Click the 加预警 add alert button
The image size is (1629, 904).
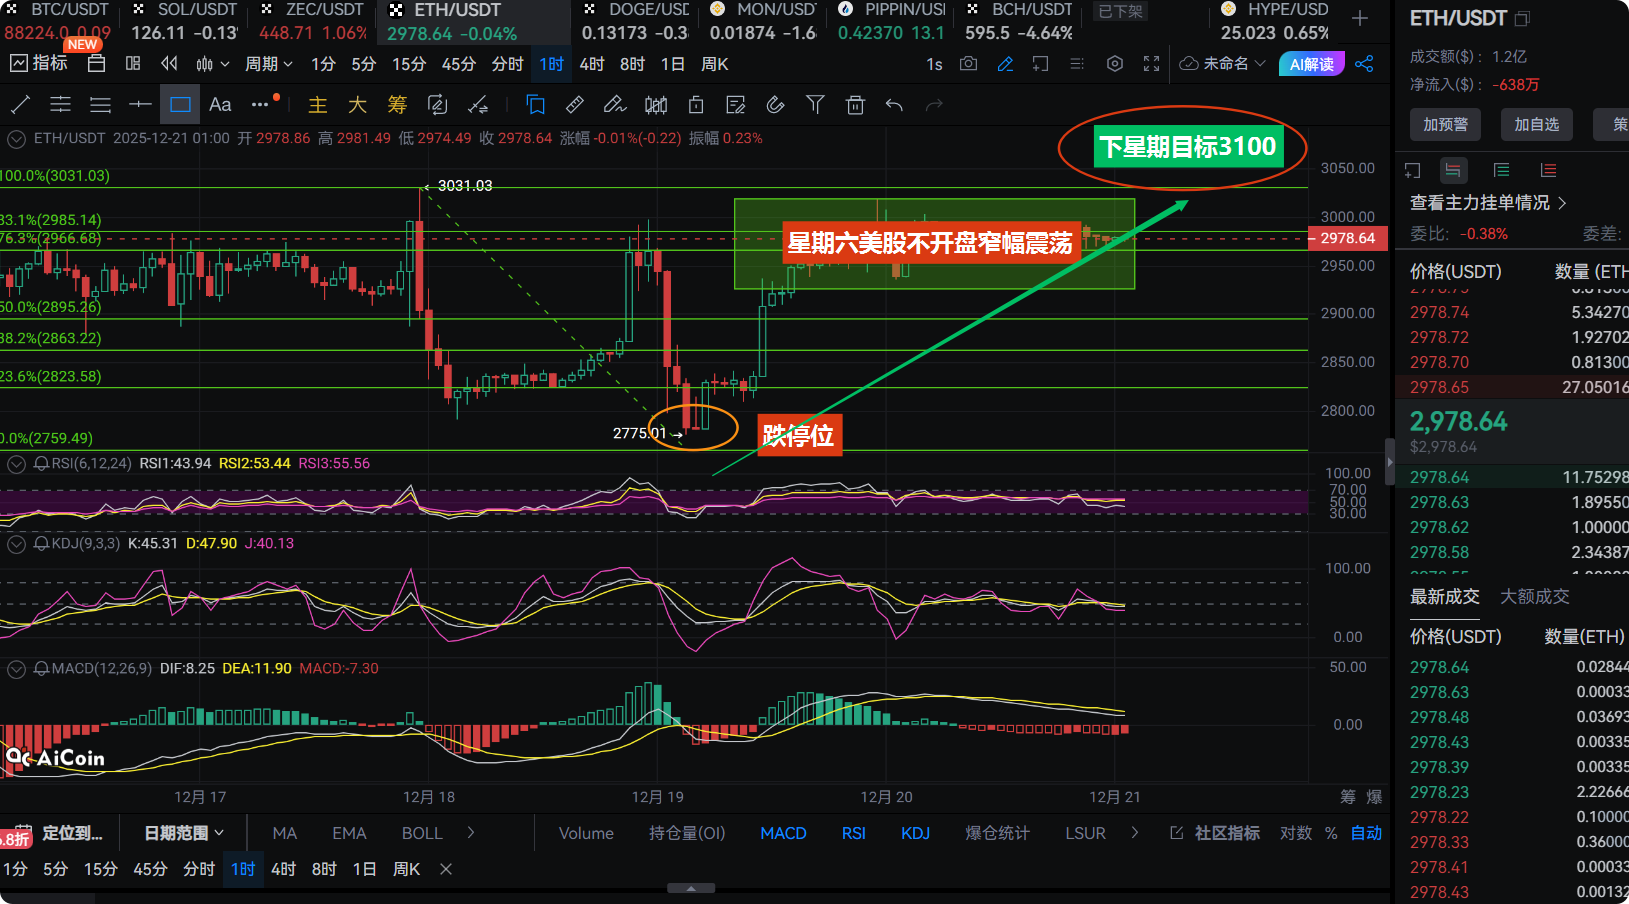(x=1445, y=124)
